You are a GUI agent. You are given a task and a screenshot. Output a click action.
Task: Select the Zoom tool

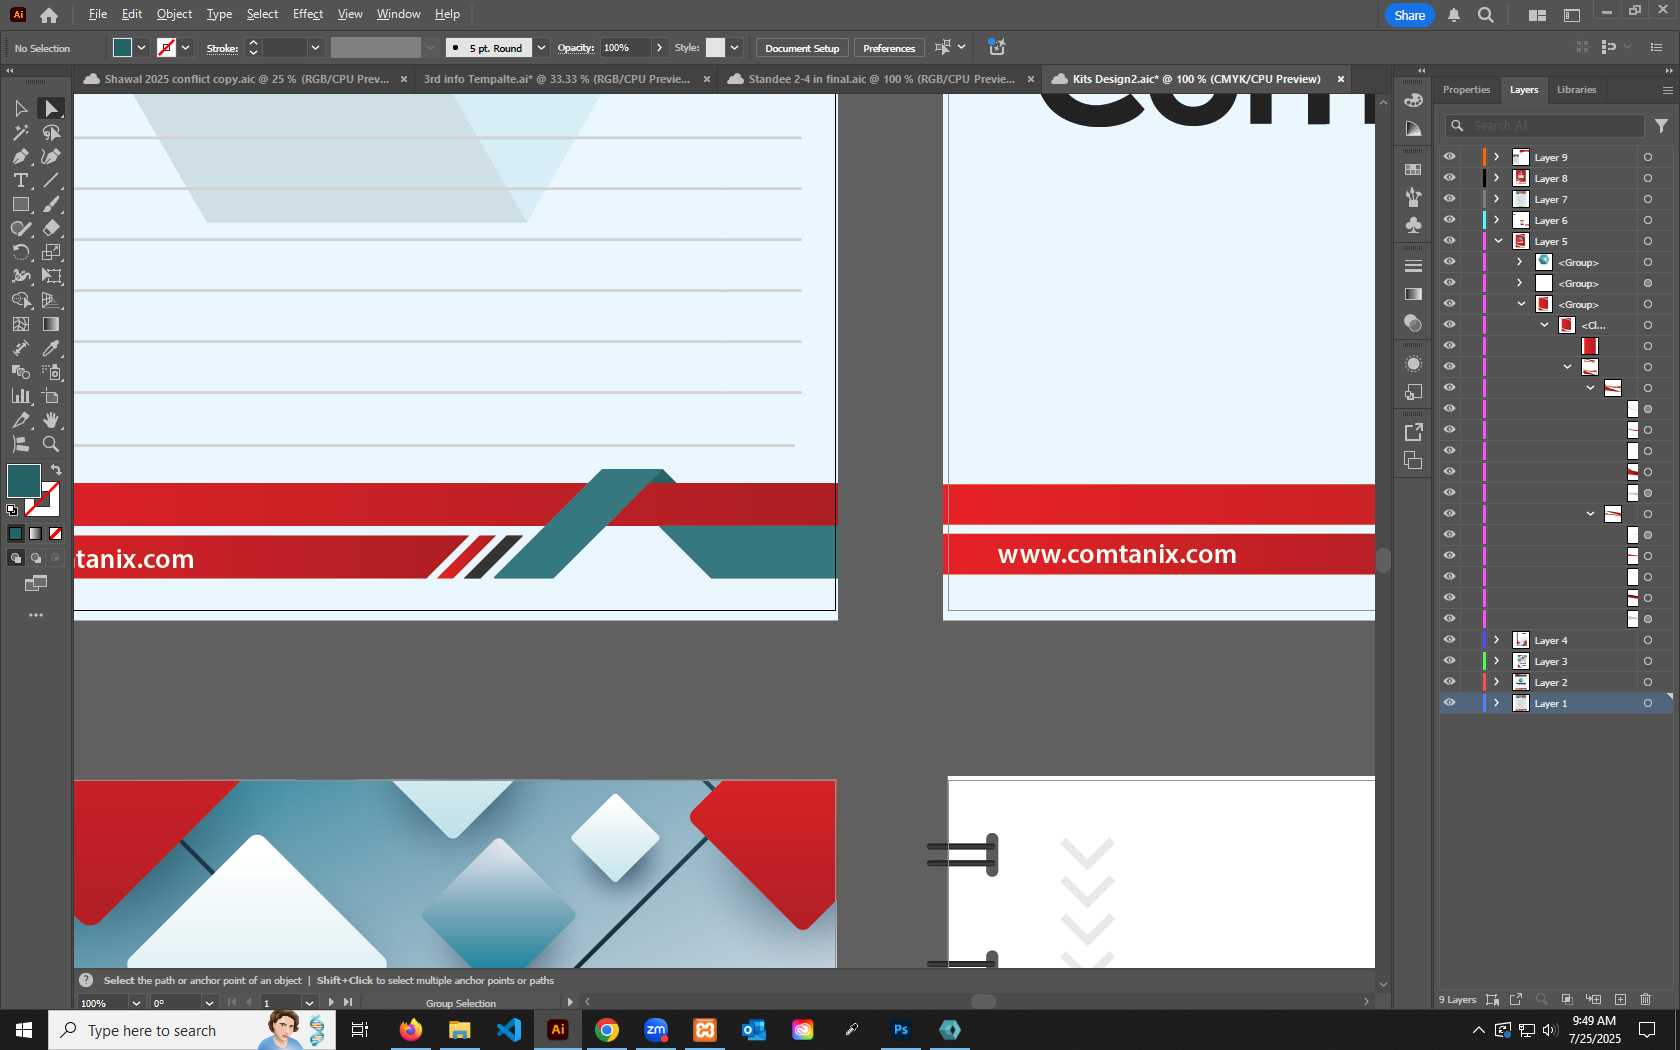[51, 444]
